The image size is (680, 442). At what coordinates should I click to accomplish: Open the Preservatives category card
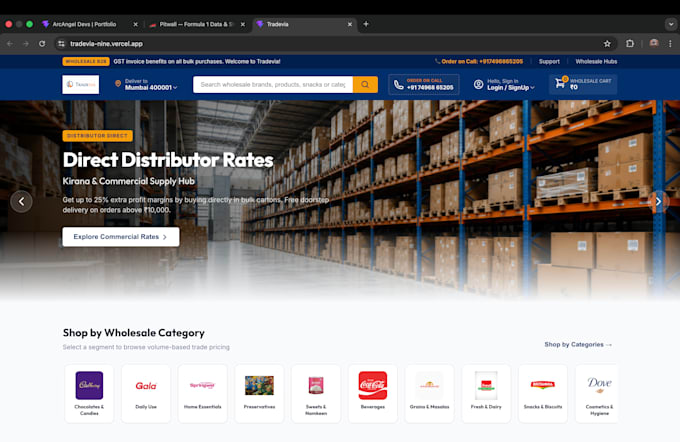click(x=259, y=393)
